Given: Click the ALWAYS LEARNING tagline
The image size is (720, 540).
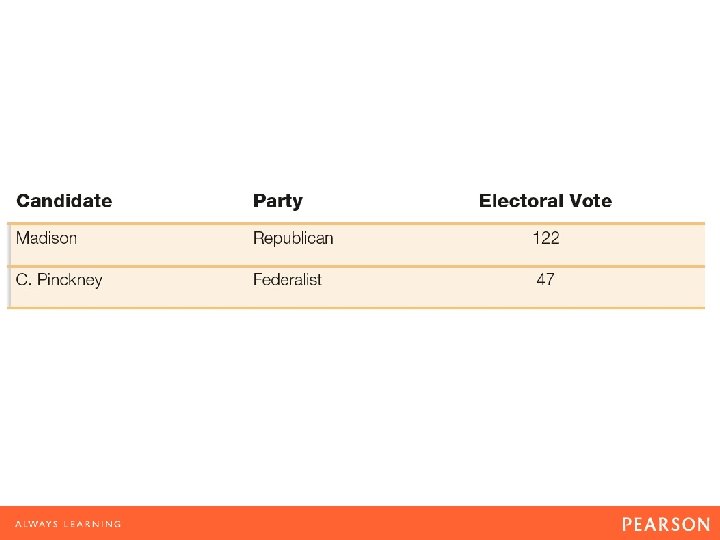Looking at the screenshot, I should (x=68, y=524).
